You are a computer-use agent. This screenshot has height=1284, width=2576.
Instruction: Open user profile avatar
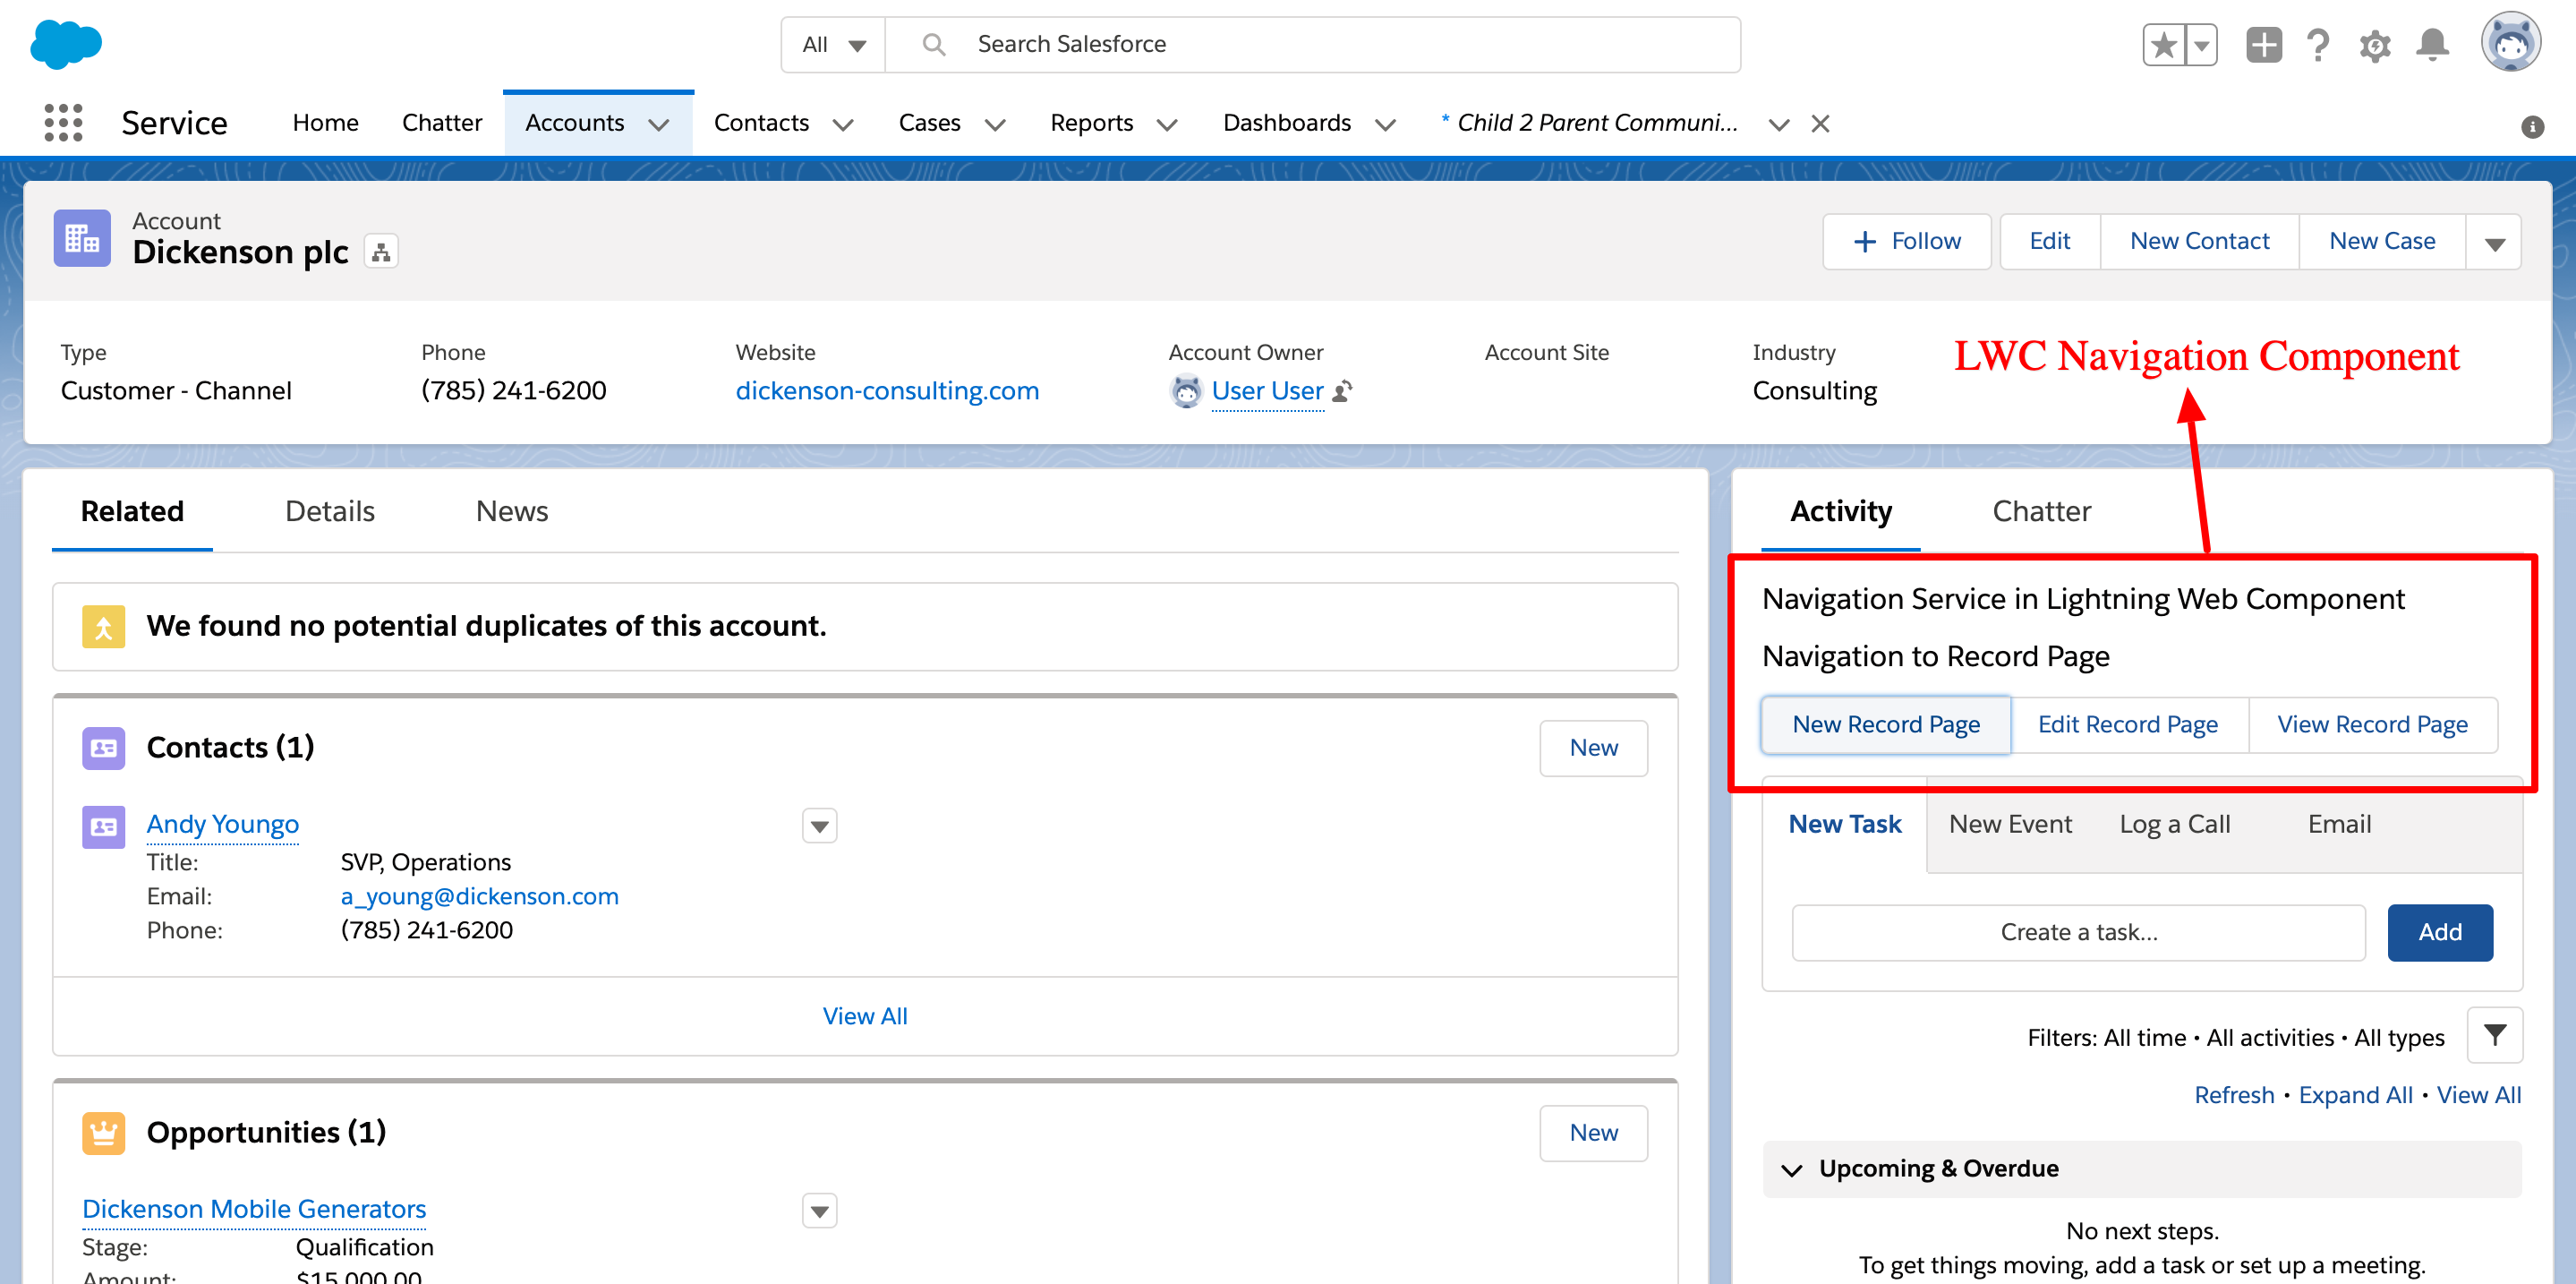click(x=2510, y=43)
